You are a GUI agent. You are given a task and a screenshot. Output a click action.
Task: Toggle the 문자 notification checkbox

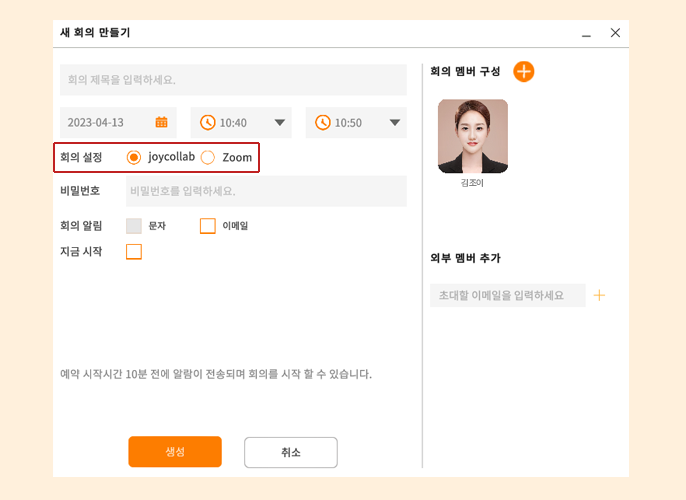(x=134, y=226)
